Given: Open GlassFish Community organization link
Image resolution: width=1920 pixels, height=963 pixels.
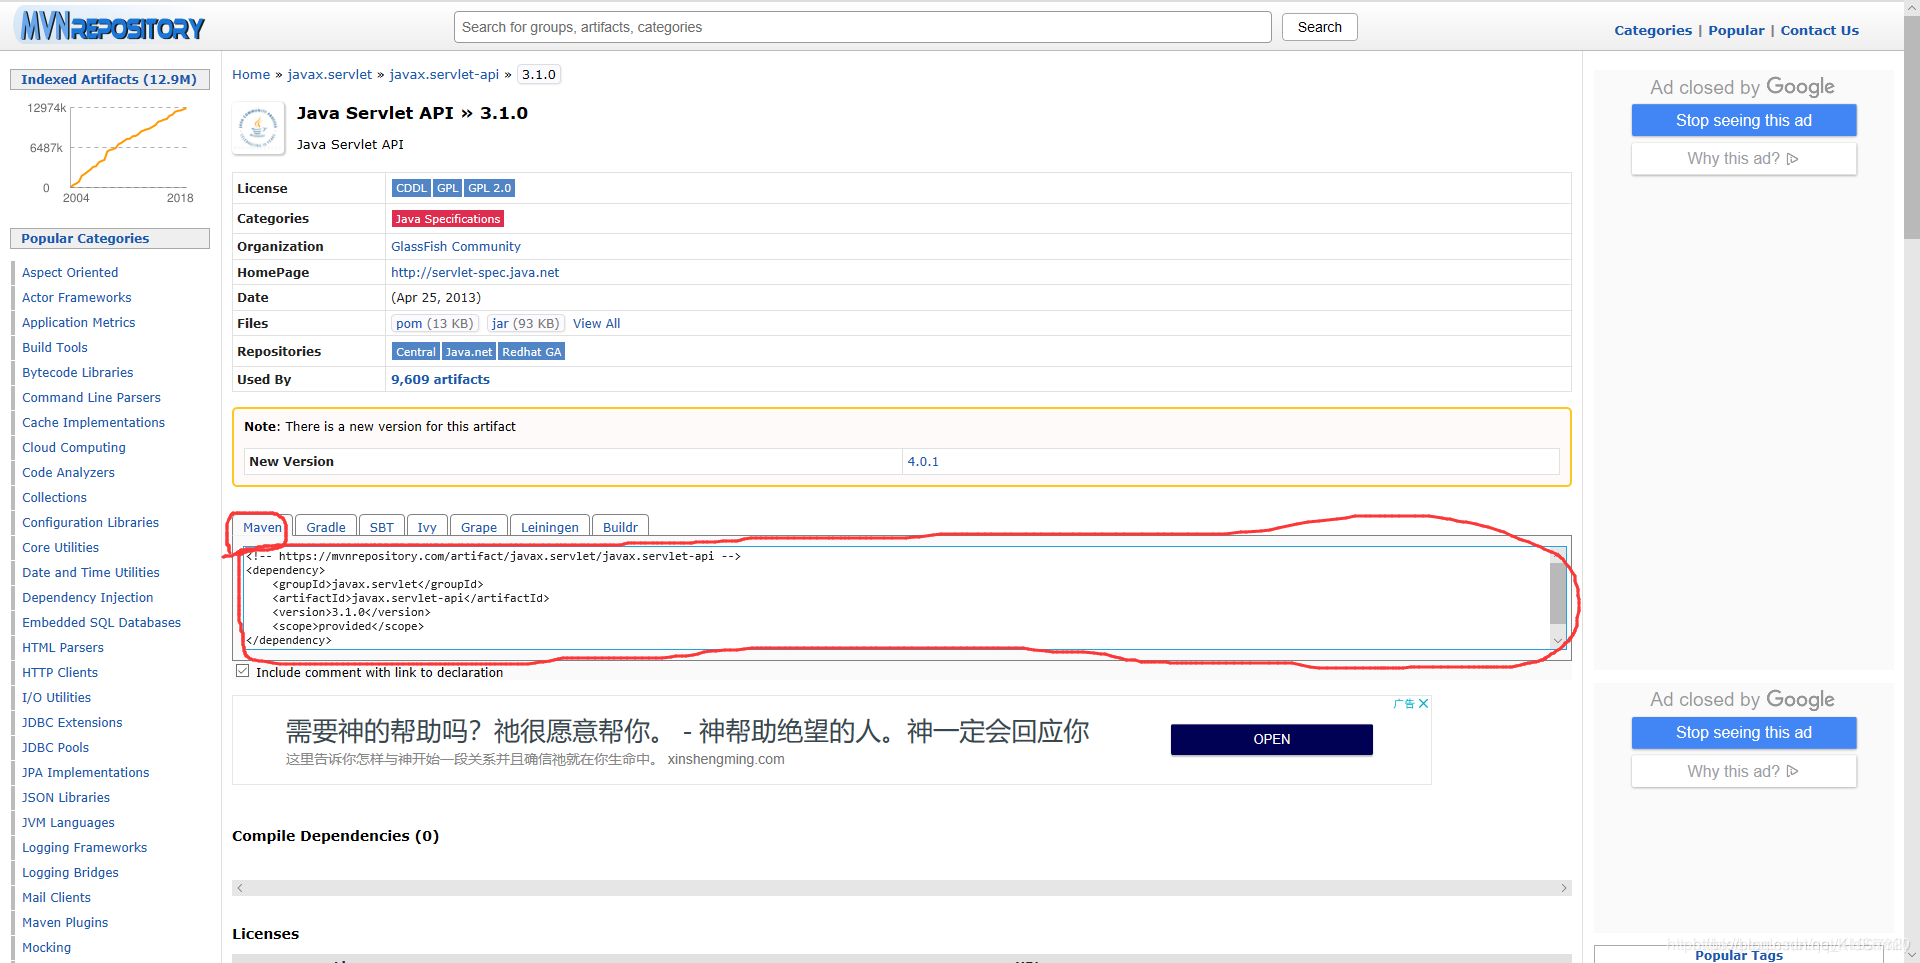Looking at the screenshot, I should pos(456,246).
